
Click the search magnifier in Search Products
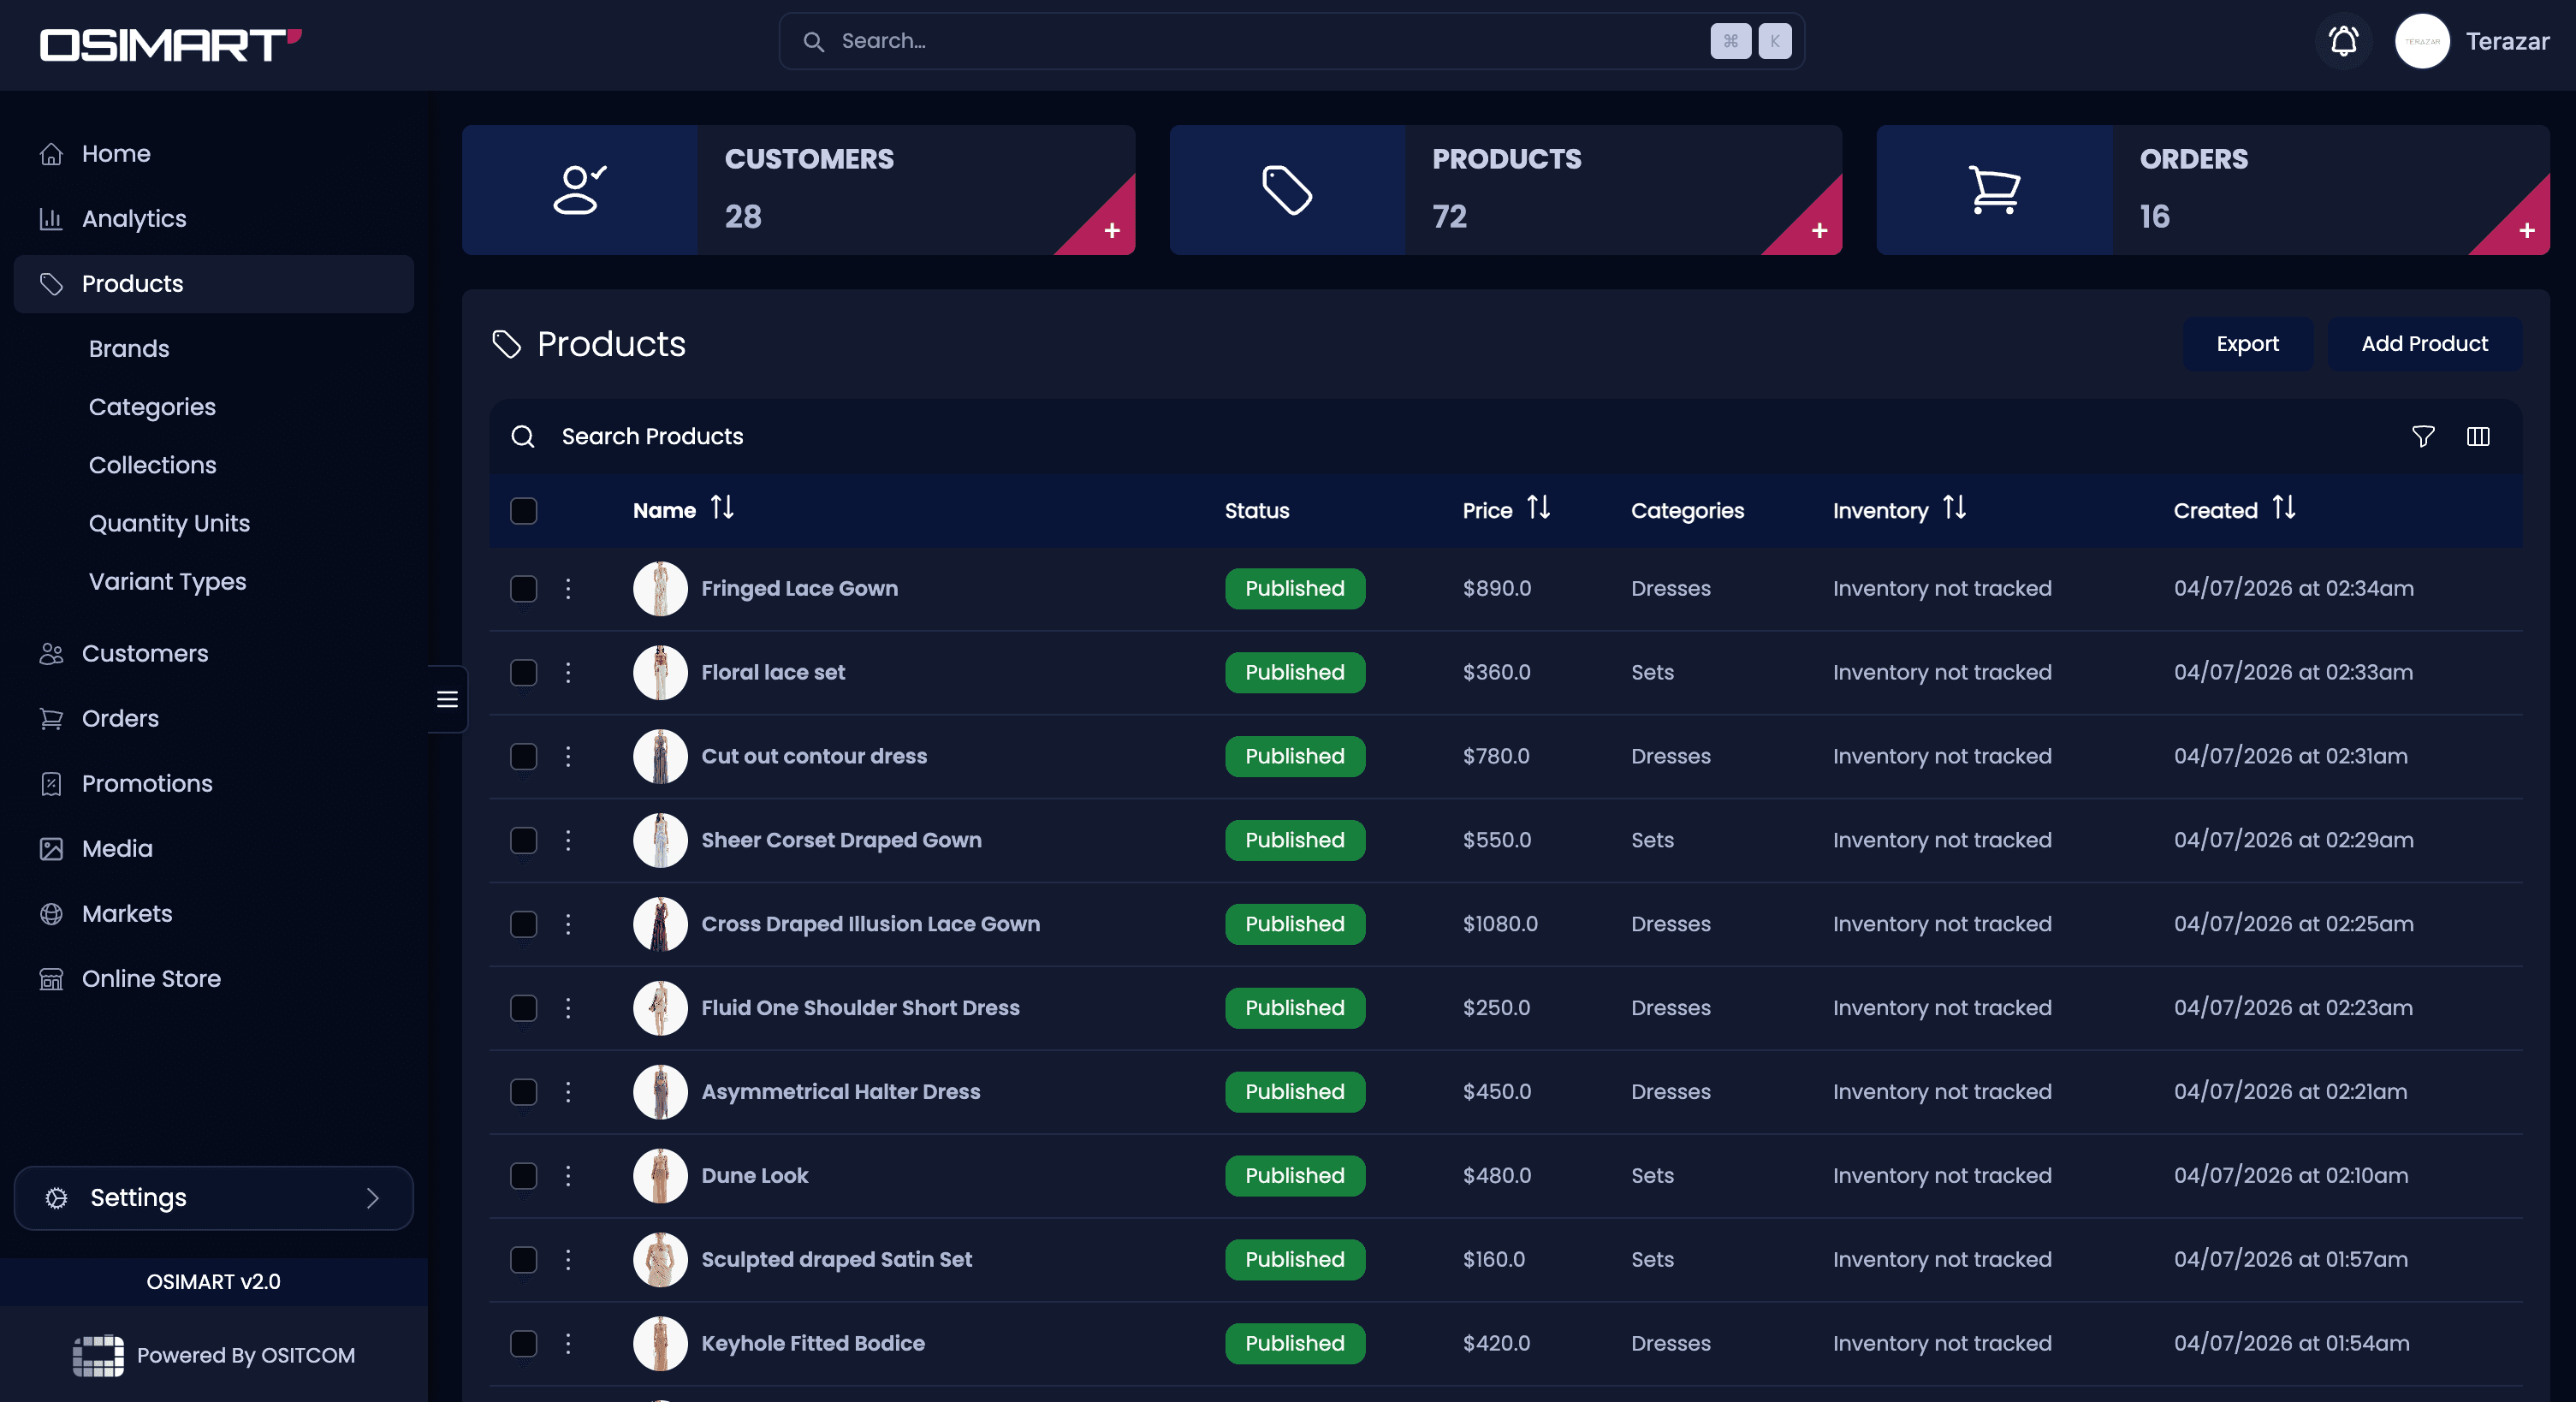coord(523,436)
